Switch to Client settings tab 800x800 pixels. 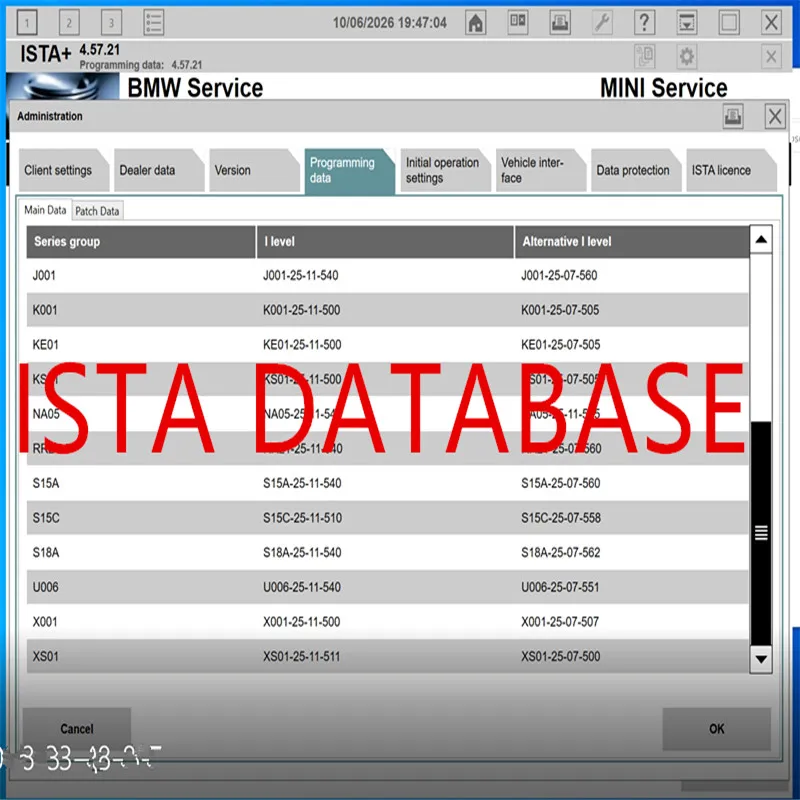click(x=63, y=170)
